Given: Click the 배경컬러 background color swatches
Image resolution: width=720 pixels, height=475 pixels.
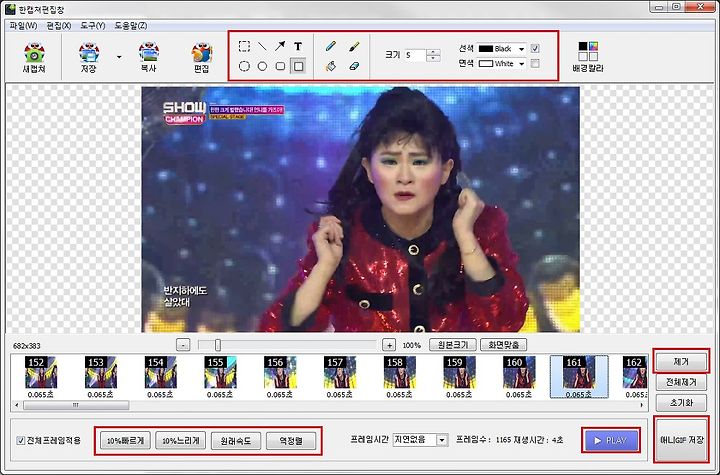Looking at the screenshot, I should tap(588, 51).
